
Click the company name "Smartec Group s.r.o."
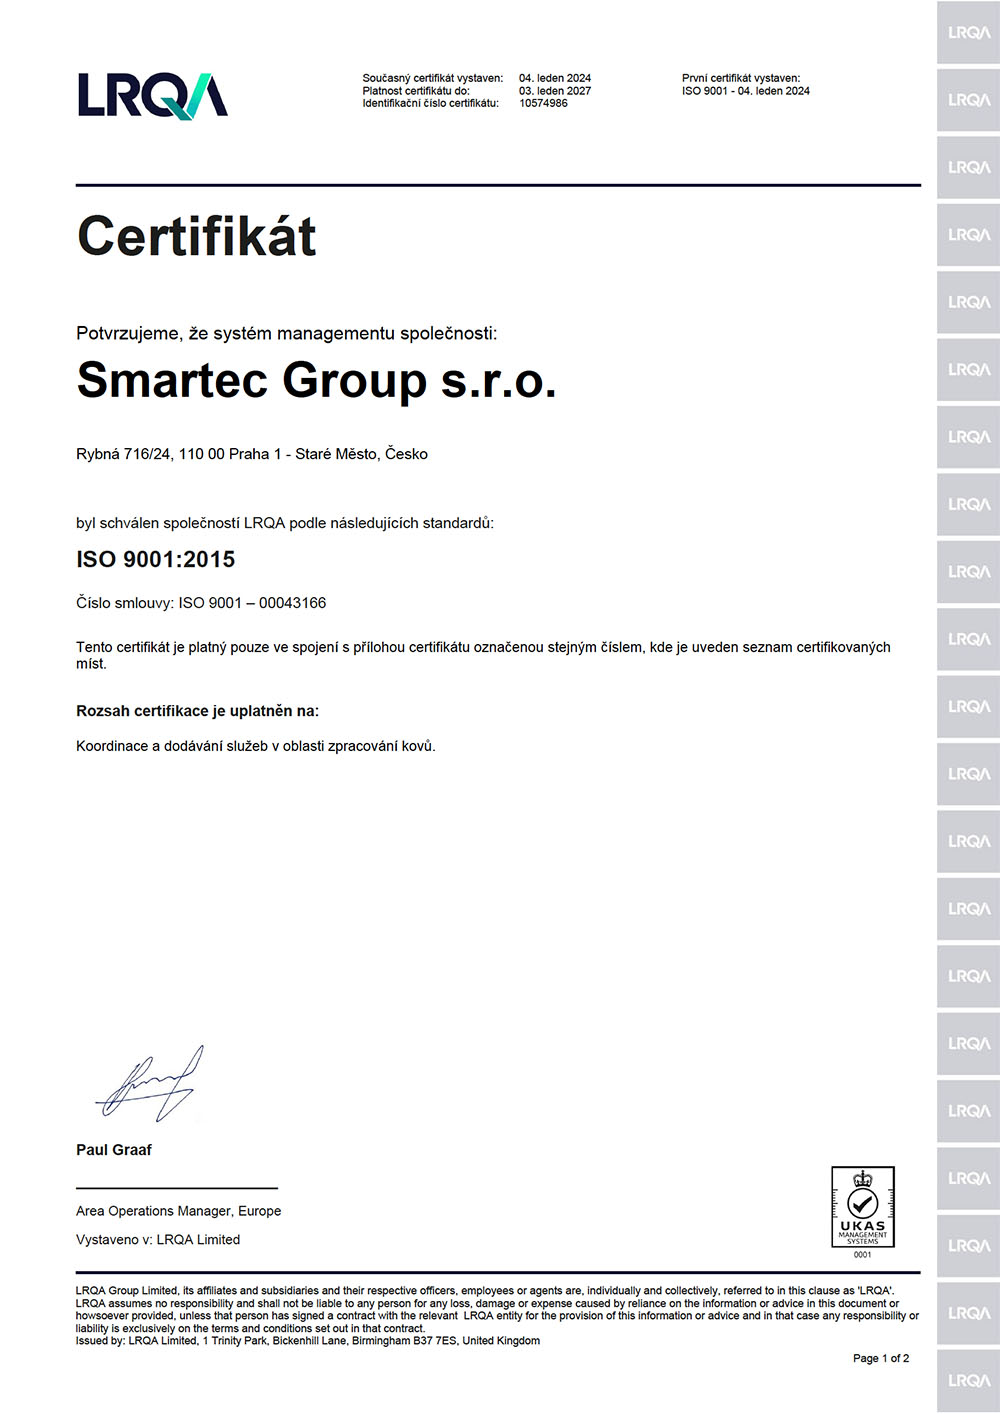[x=316, y=381]
